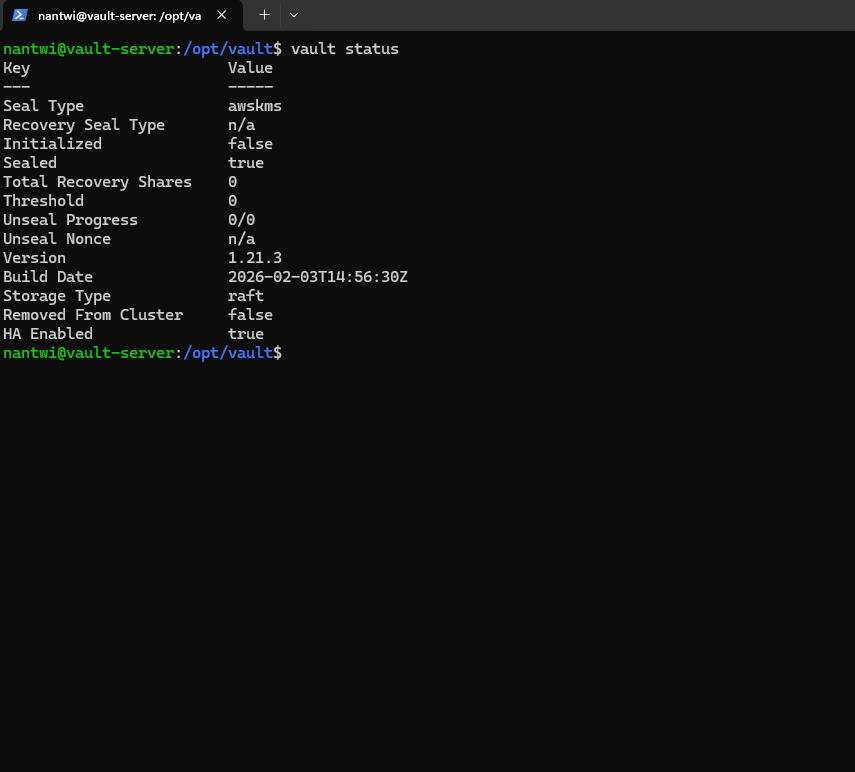Select the Build Date timestamp

318,276
